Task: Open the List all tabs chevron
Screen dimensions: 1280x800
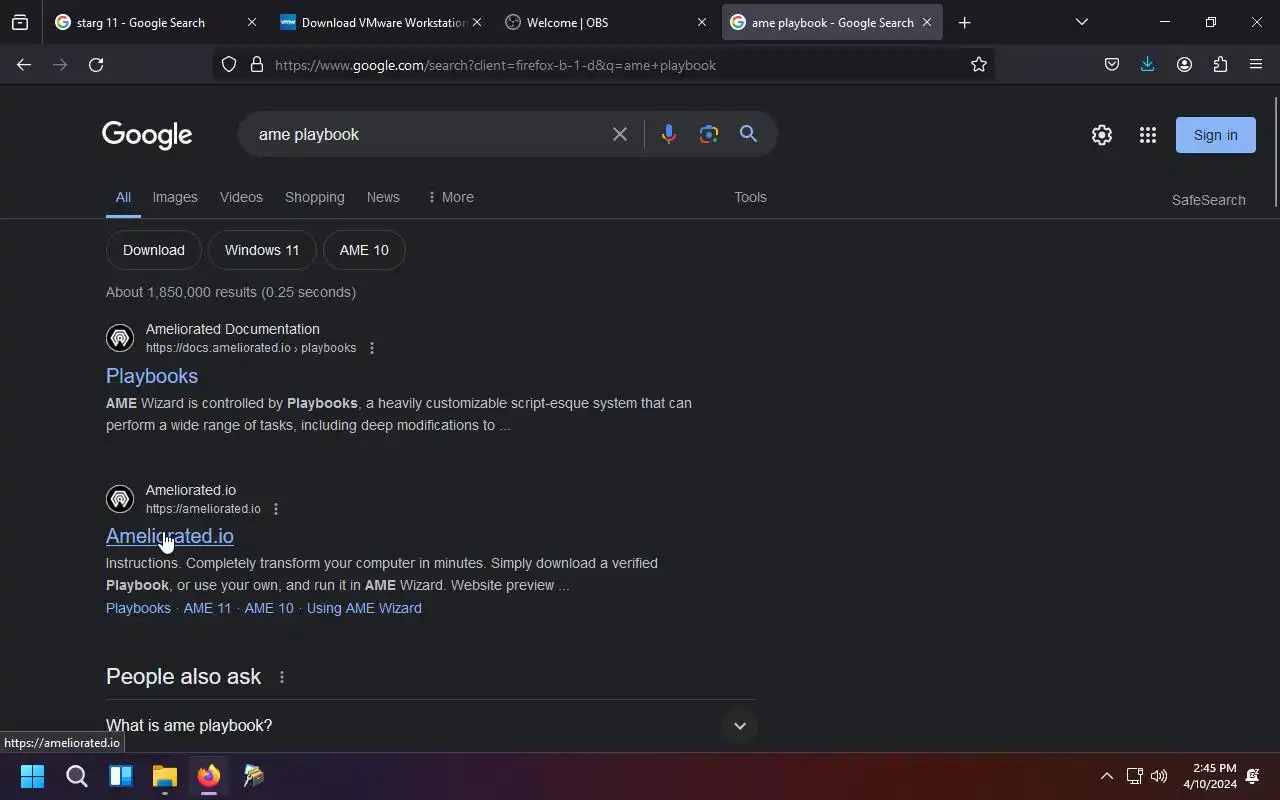Action: tap(1081, 22)
